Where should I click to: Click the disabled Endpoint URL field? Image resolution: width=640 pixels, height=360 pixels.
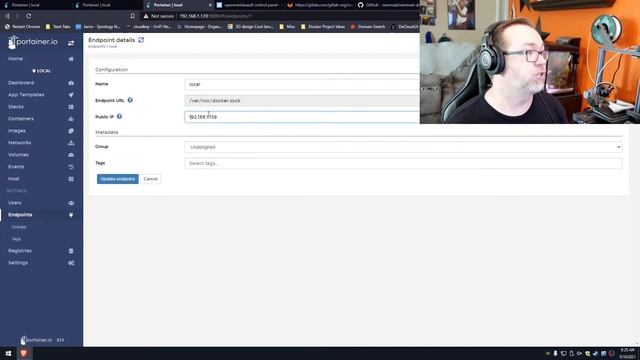pos(302,100)
